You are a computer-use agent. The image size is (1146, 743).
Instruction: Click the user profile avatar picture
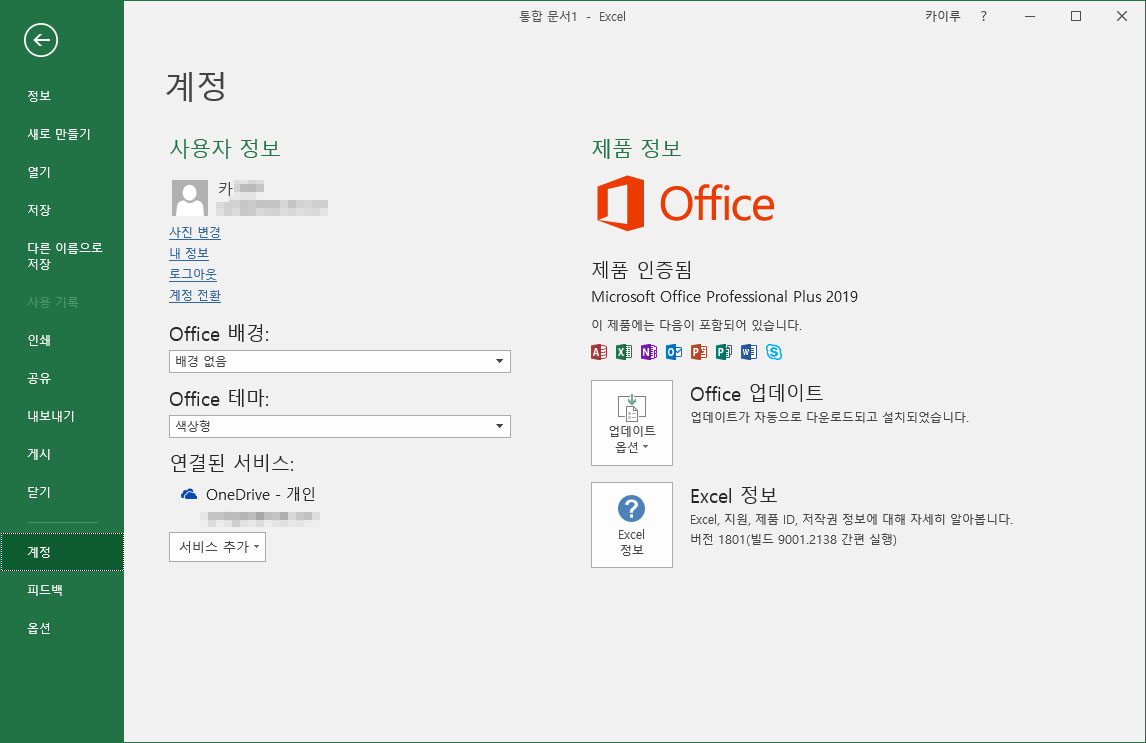(190, 198)
